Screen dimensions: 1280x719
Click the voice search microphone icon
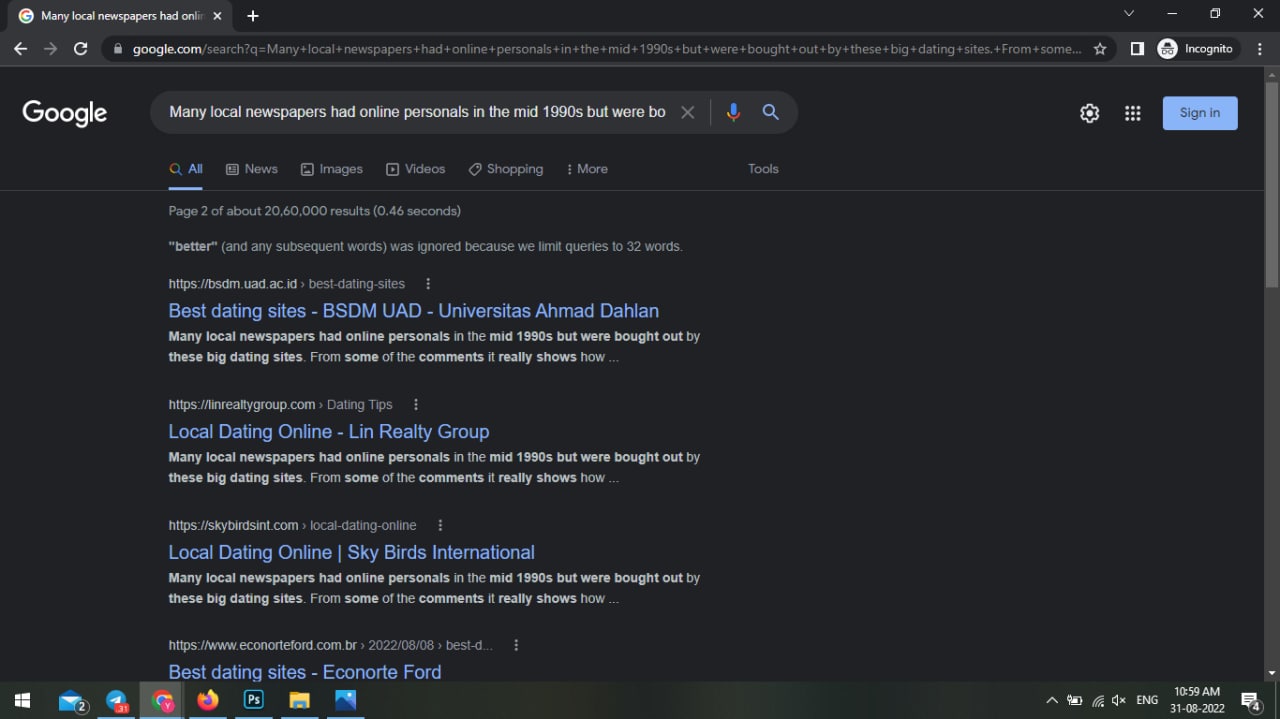733,112
